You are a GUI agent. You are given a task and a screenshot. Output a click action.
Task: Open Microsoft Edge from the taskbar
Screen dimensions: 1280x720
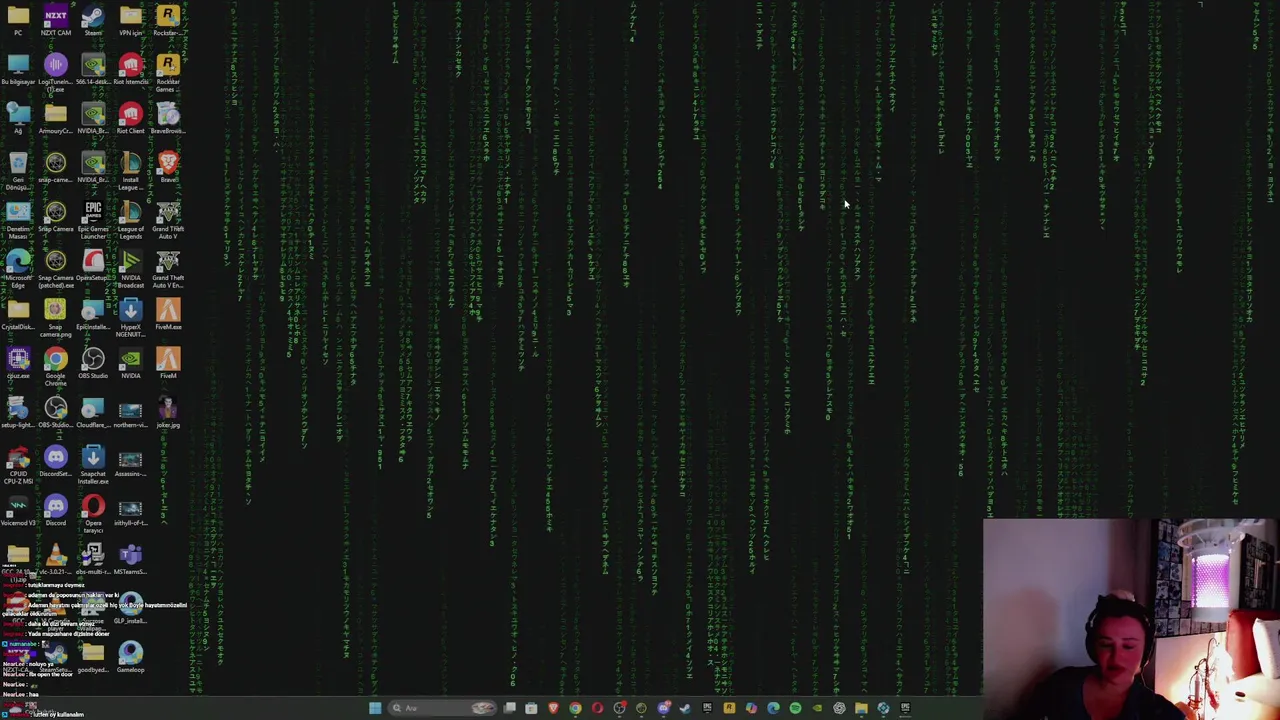pos(773,708)
